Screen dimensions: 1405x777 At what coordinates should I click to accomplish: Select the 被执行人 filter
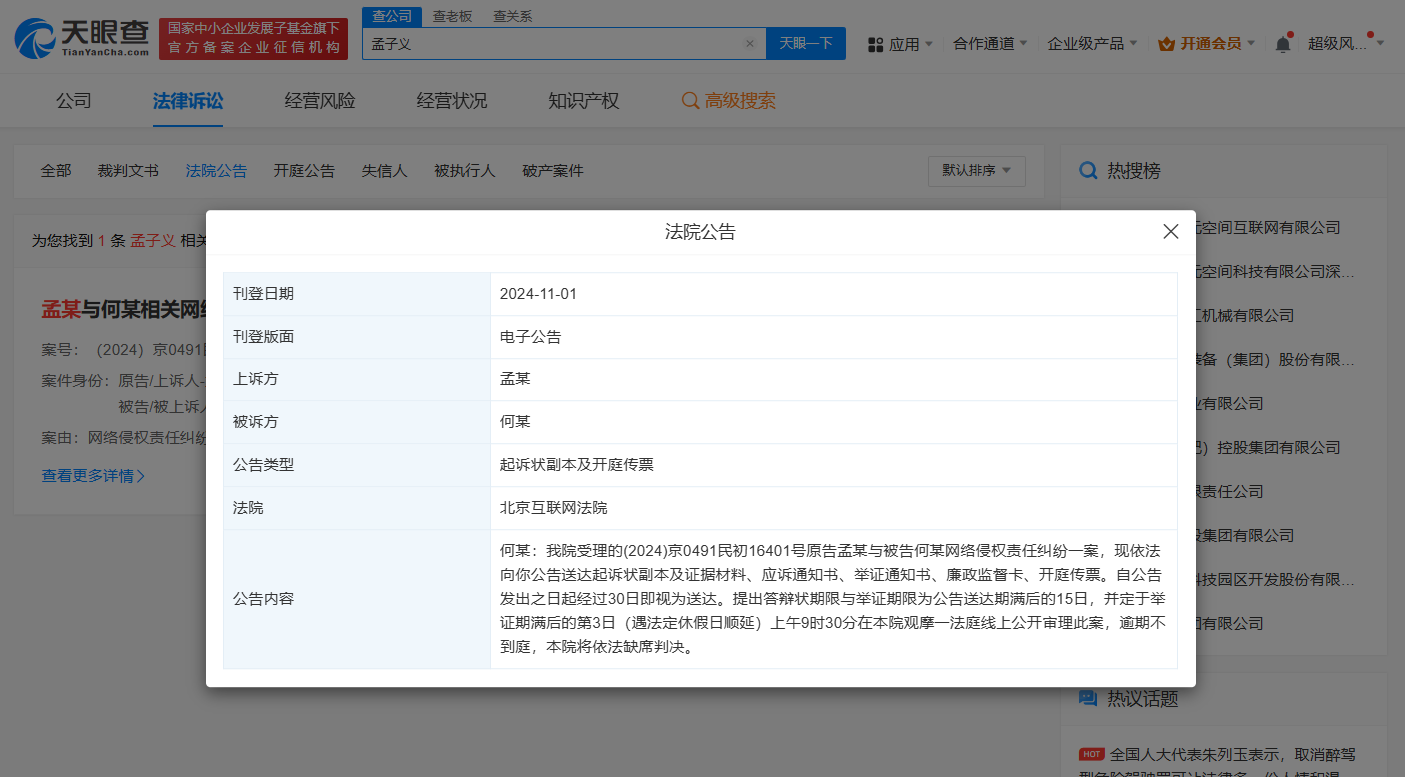465,171
